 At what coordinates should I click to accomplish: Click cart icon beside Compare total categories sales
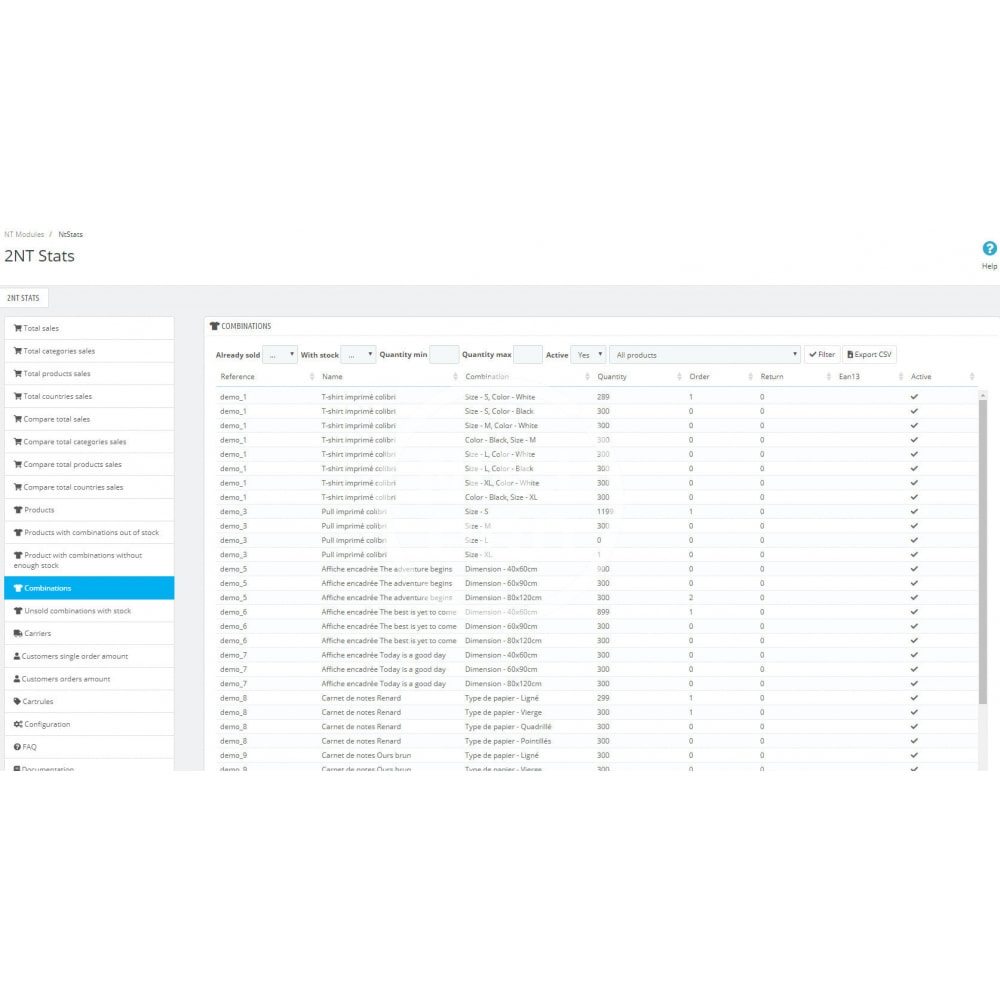pos(18,441)
